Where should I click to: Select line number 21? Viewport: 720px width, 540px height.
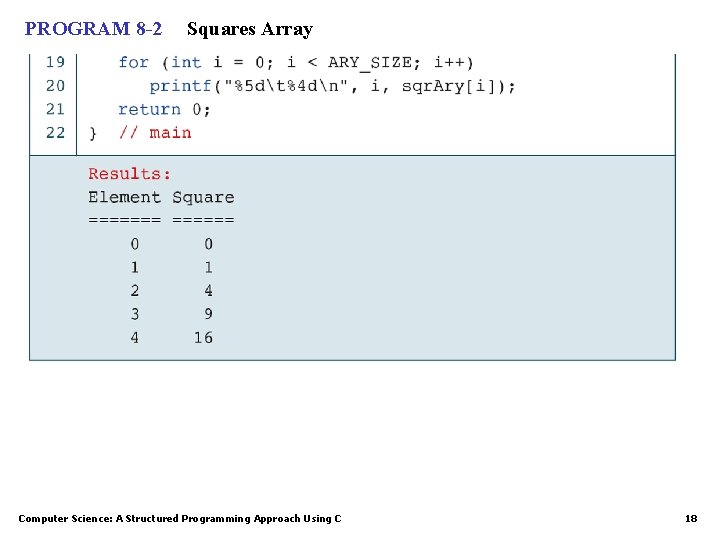tap(55, 109)
